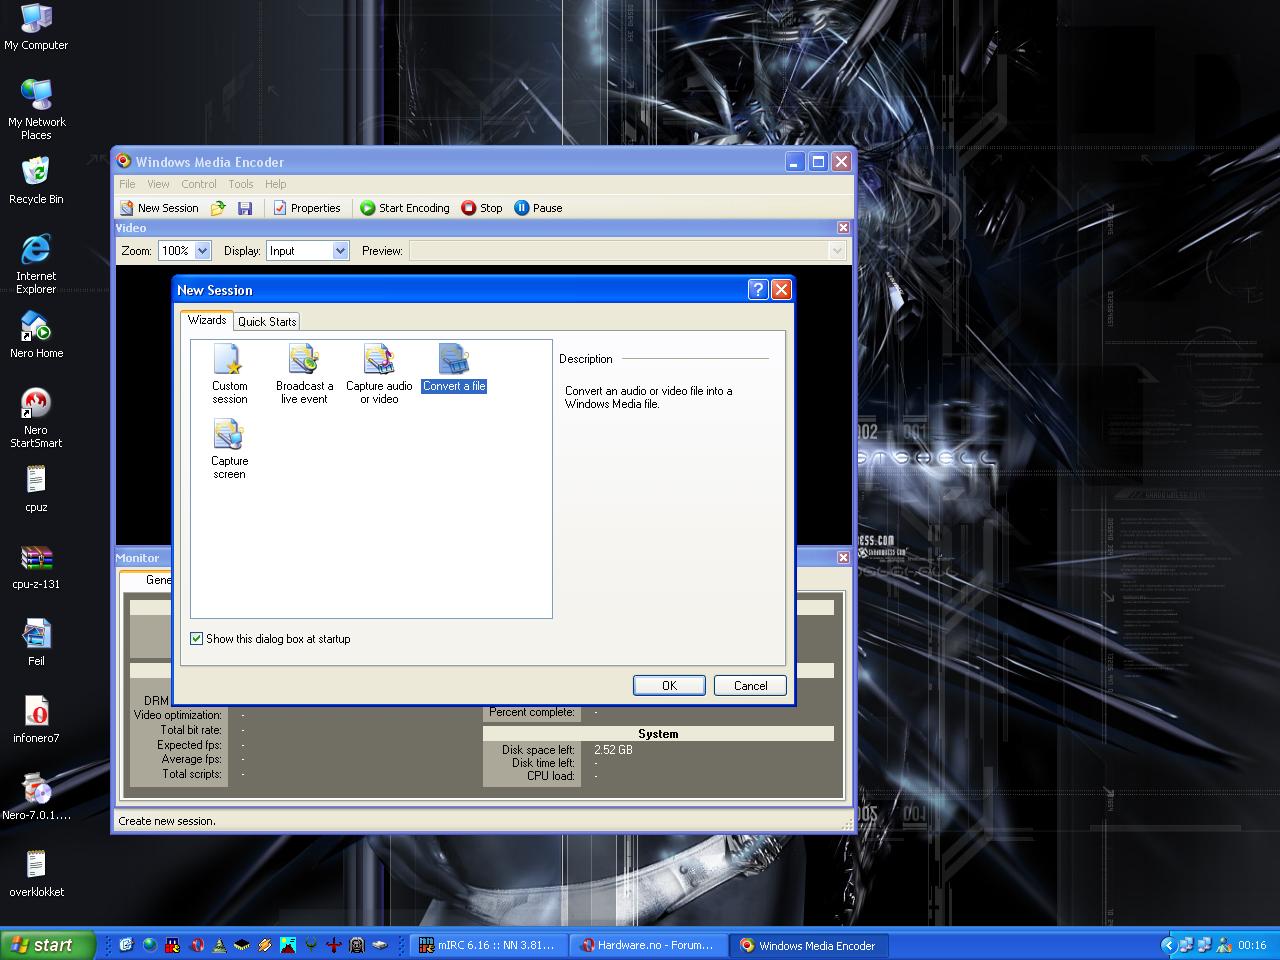This screenshot has width=1280, height=960.
Task: Click the help question mark in New Session
Action: [x=758, y=290]
